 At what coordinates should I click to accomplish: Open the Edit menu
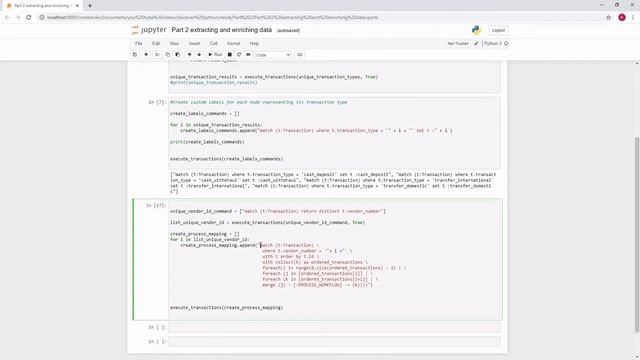[x=156, y=43]
